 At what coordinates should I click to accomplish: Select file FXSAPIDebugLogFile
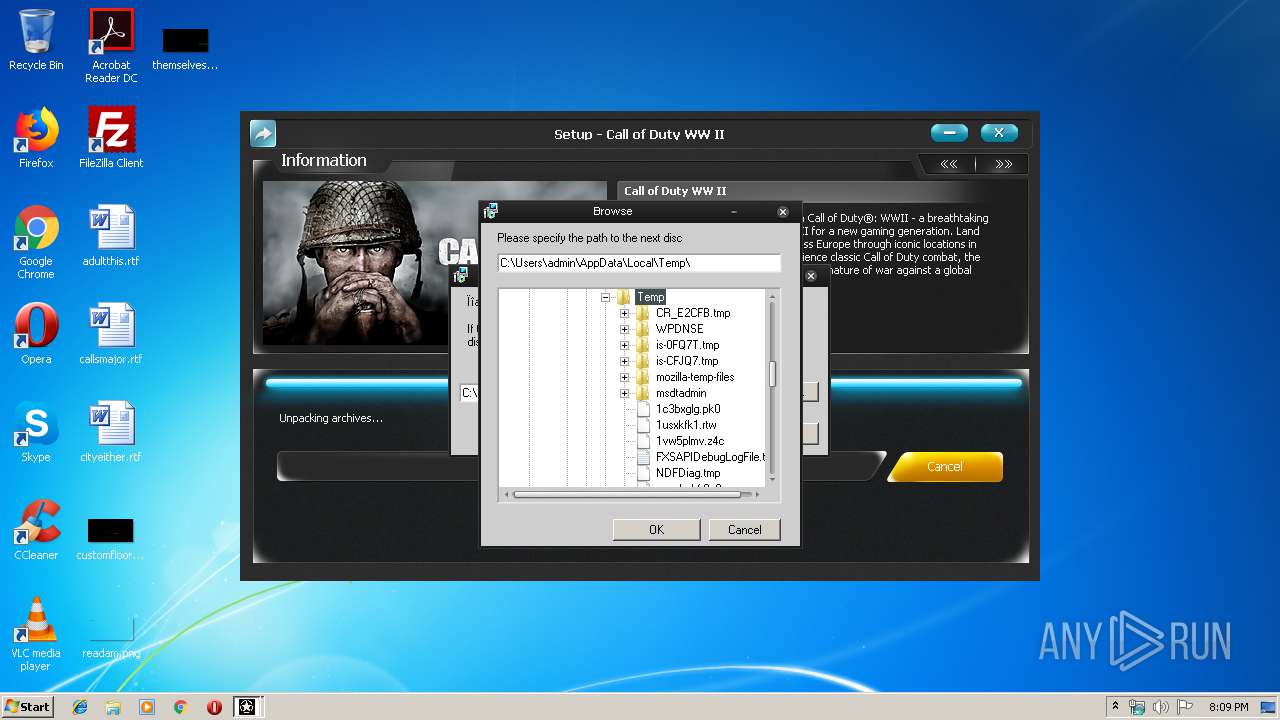click(710, 457)
